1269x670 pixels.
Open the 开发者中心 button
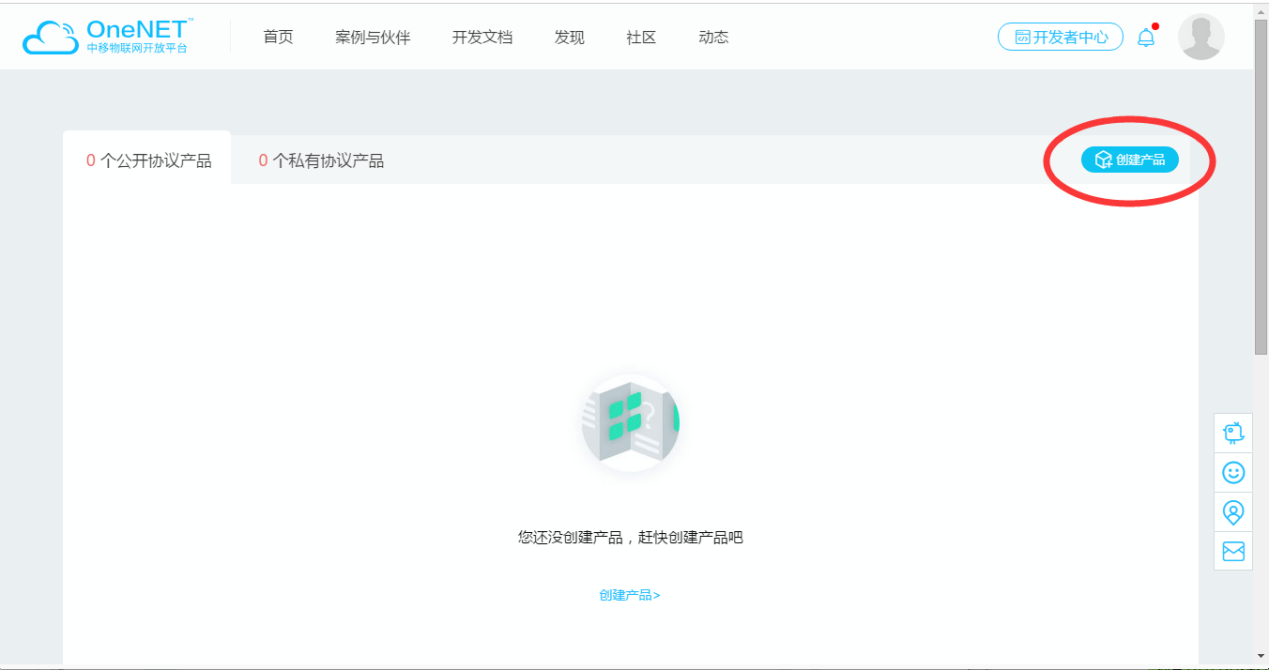pyautogui.click(x=1060, y=36)
